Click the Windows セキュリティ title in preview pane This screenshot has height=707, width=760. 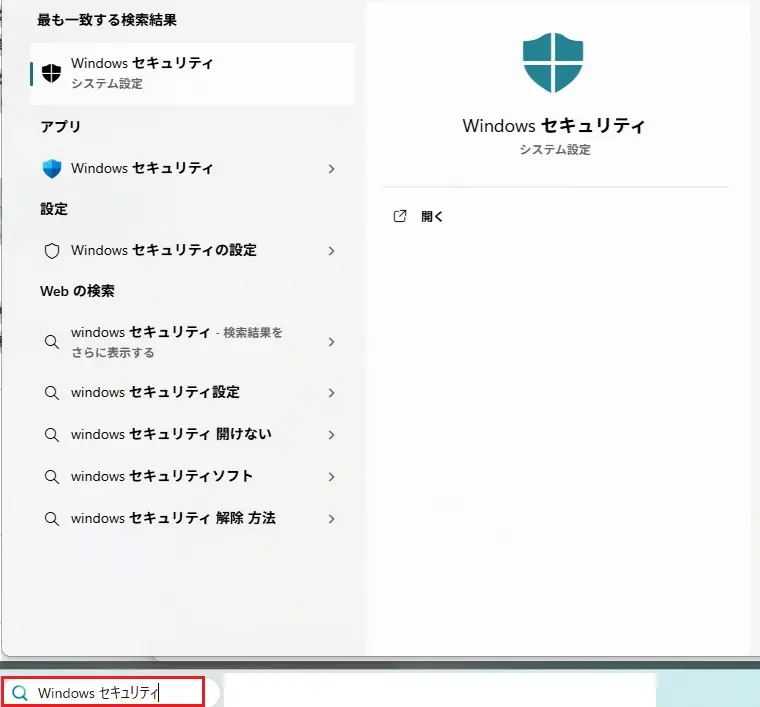coord(554,126)
